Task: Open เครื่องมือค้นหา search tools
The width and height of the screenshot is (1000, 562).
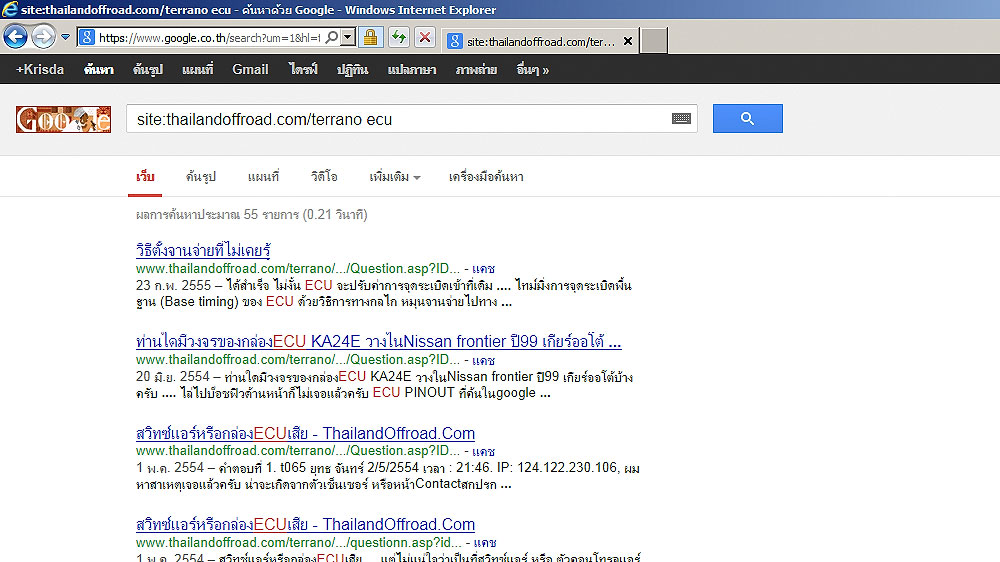Action: pos(486,177)
